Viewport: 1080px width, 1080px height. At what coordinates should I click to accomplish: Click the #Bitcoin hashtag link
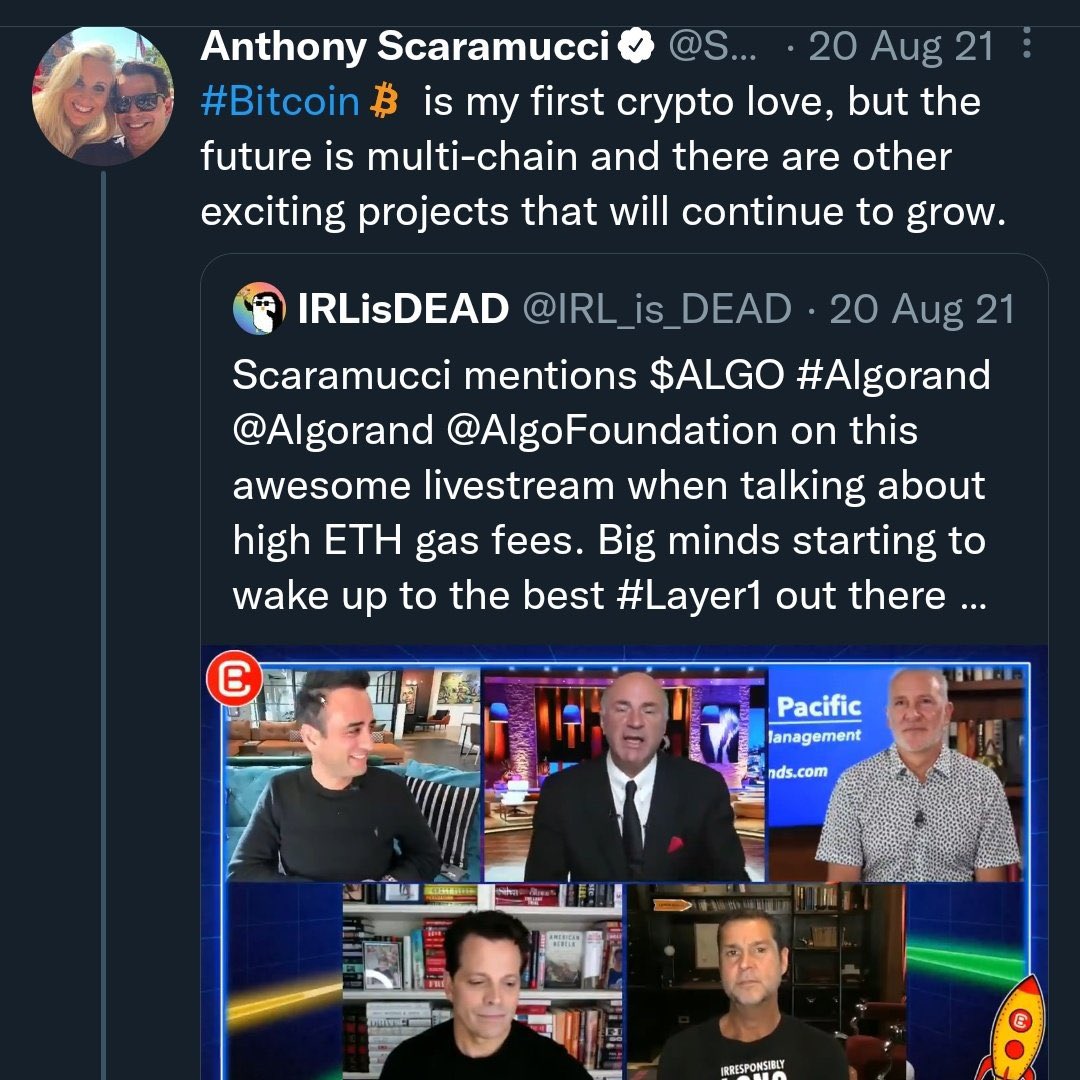point(280,102)
